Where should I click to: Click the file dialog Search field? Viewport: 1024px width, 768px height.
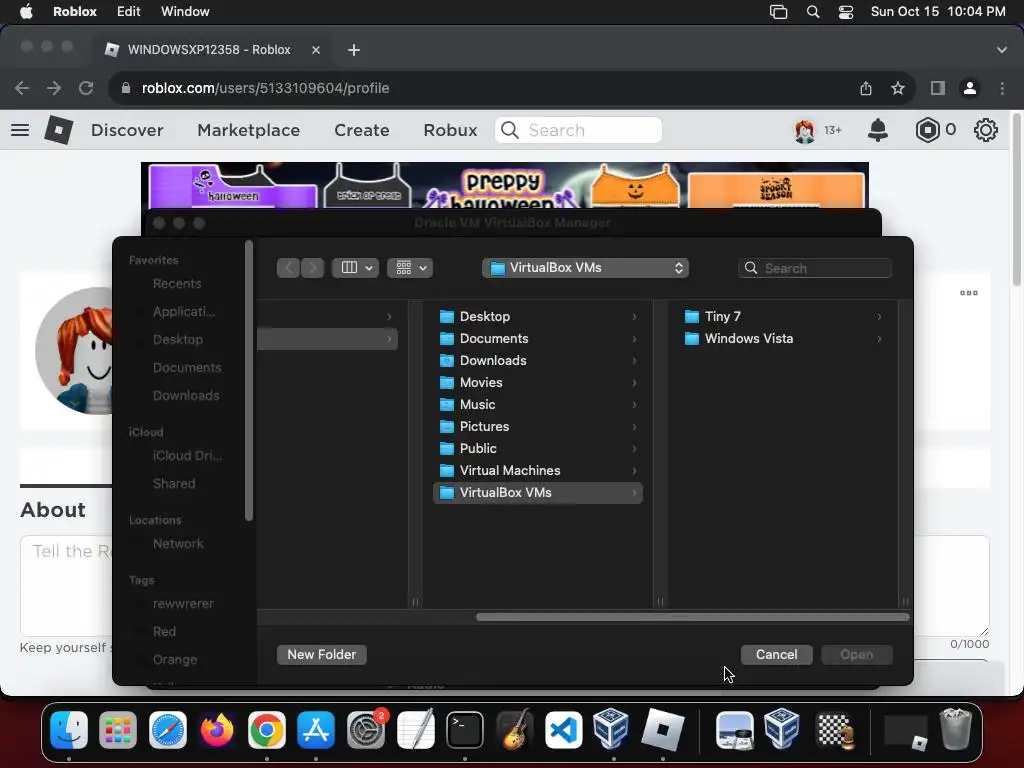click(815, 268)
